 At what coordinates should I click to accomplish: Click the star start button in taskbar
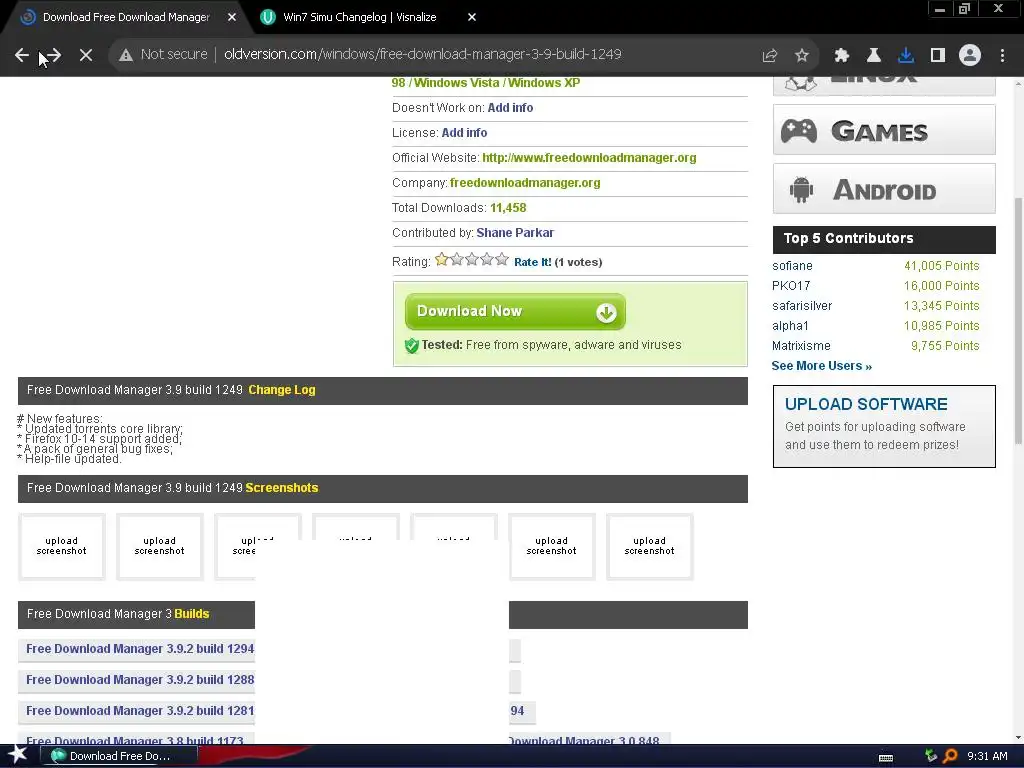coord(18,755)
